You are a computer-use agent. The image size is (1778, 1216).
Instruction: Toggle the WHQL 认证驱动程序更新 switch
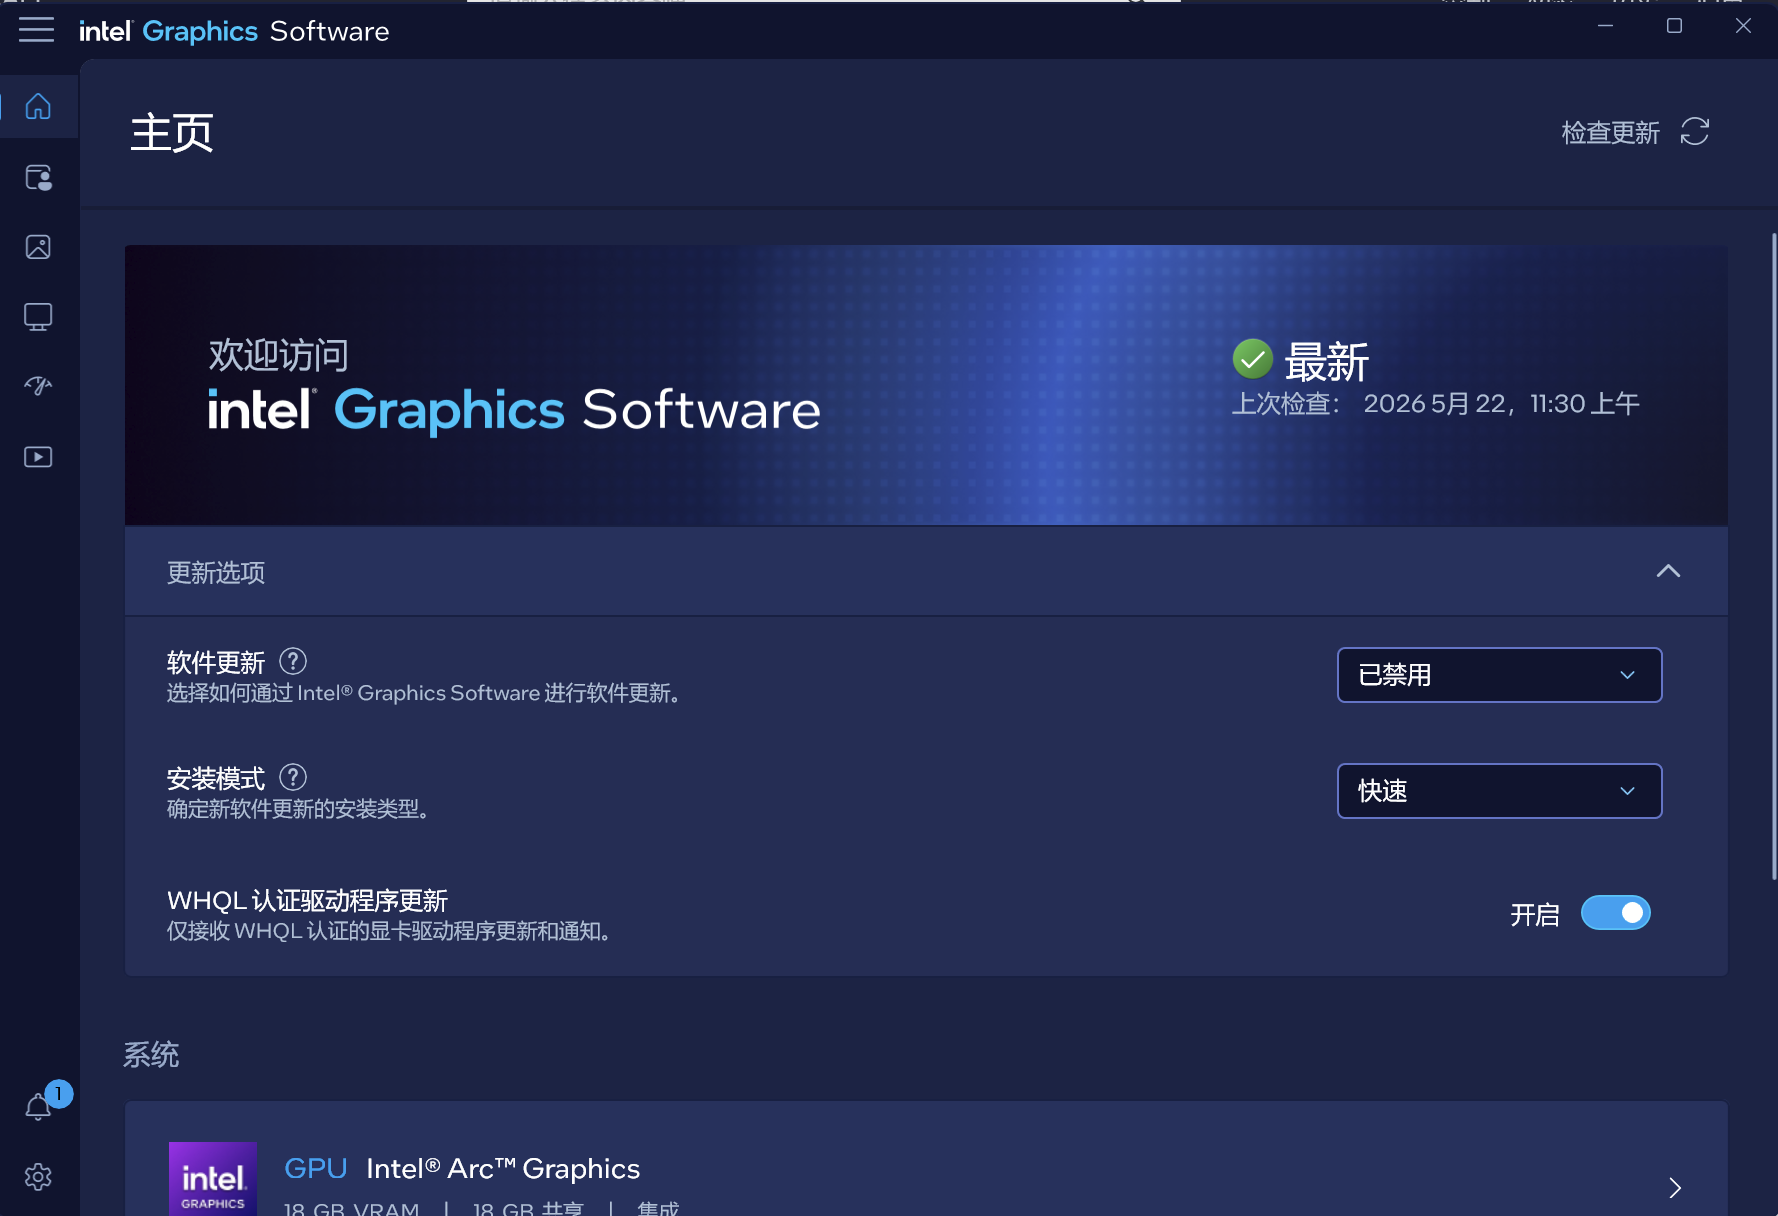tap(1615, 913)
